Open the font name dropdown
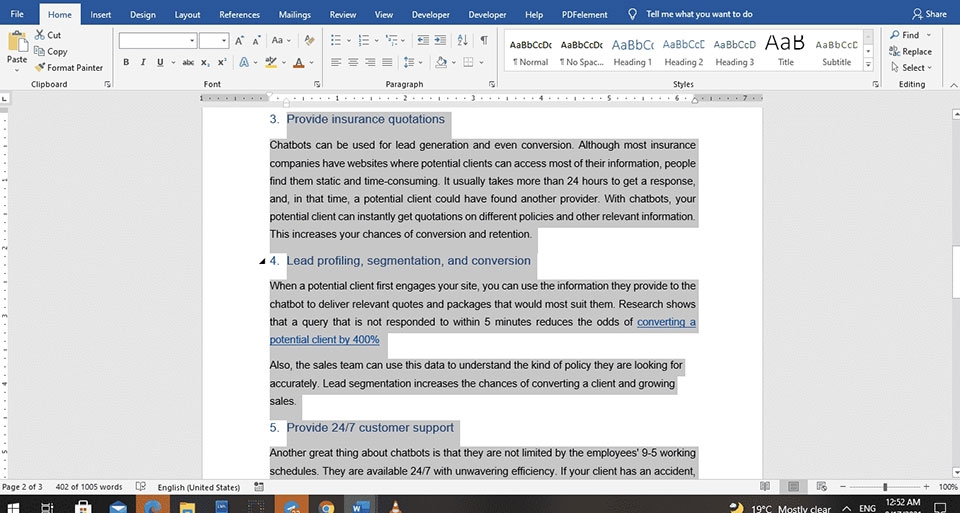Image resolution: width=960 pixels, height=513 pixels. pyautogui.click(x=192, y=41)
